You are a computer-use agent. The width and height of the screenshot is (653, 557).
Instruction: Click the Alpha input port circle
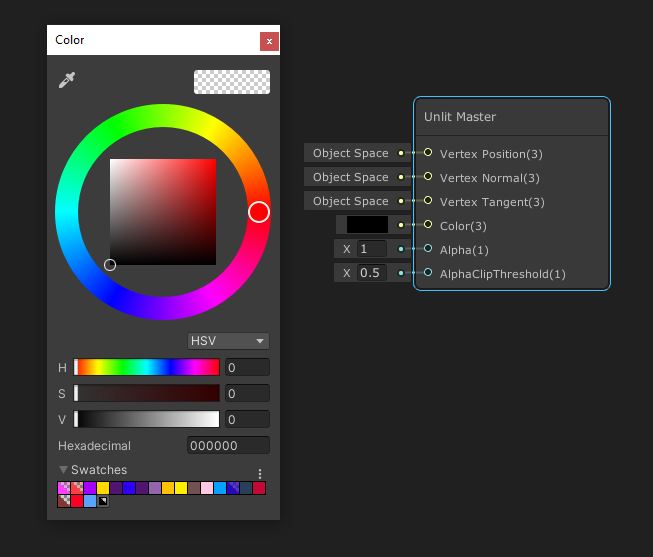click(428, 249)
